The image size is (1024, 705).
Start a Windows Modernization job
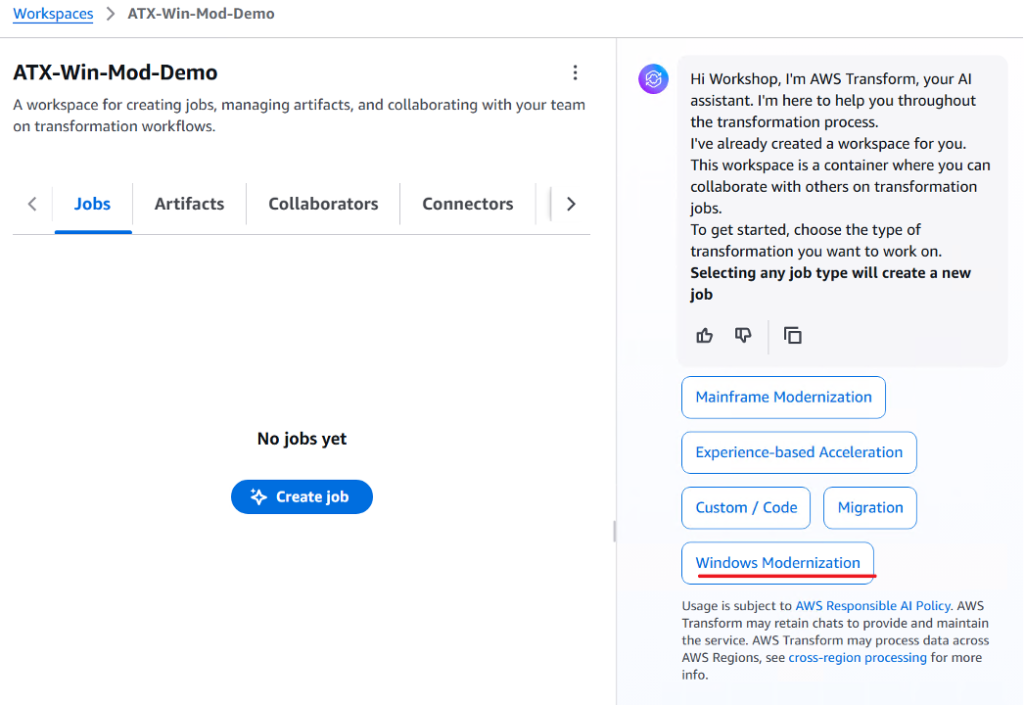(777, 563)
